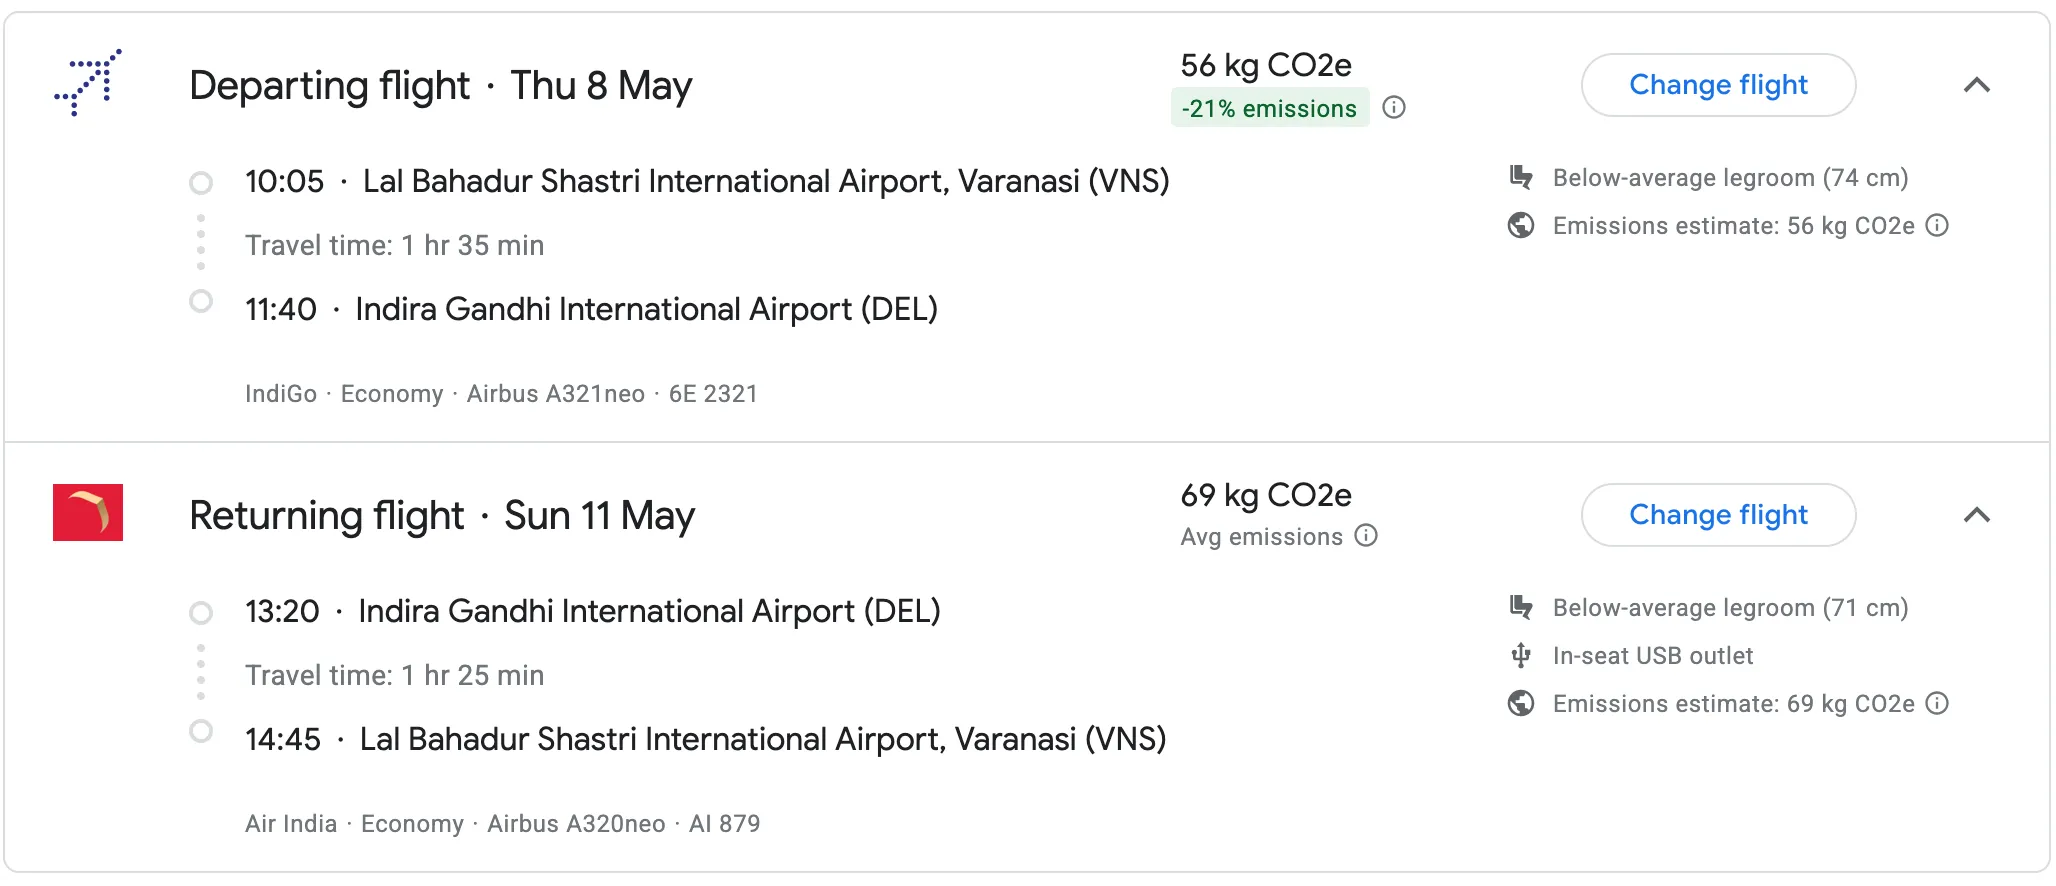Collapse the returning flight details
The width and height of the screenshot is (2056, 886).
click(x=1977, y=515)
